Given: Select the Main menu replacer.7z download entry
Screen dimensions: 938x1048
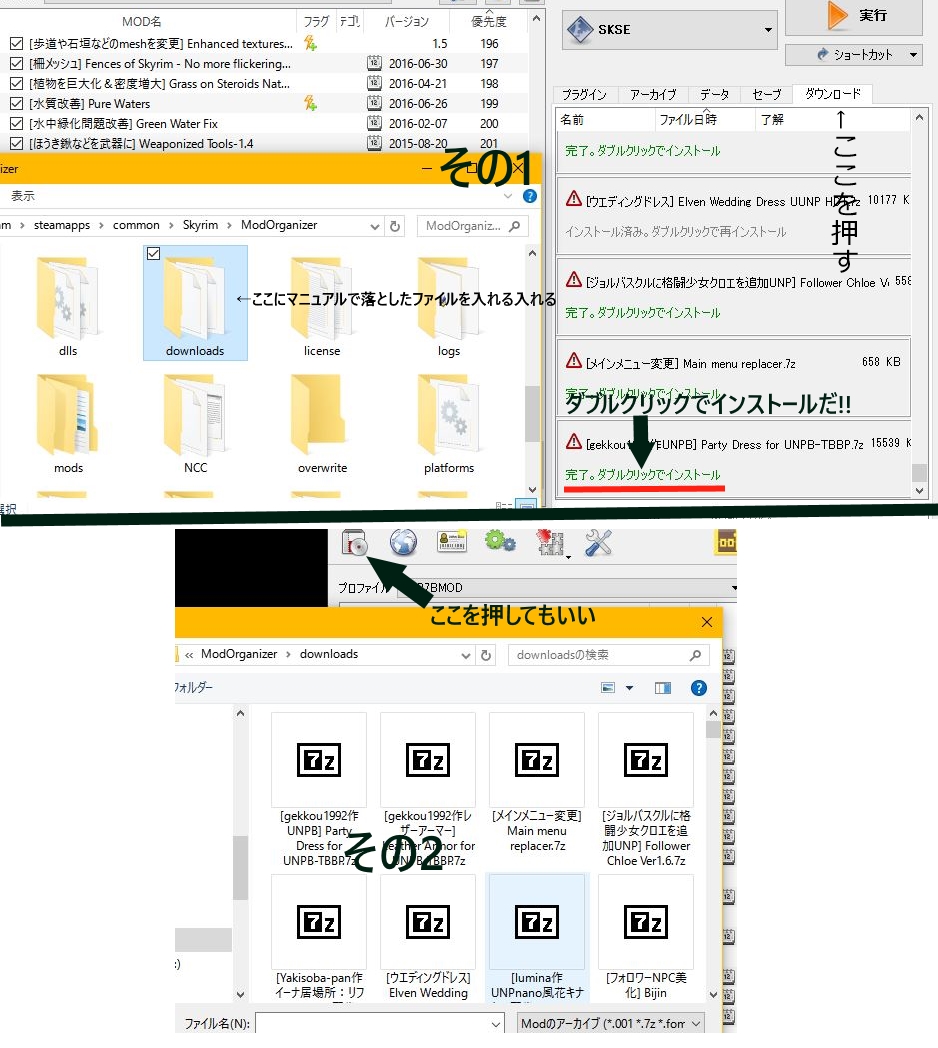Looking at the screenshot, I should click(733, 378).
